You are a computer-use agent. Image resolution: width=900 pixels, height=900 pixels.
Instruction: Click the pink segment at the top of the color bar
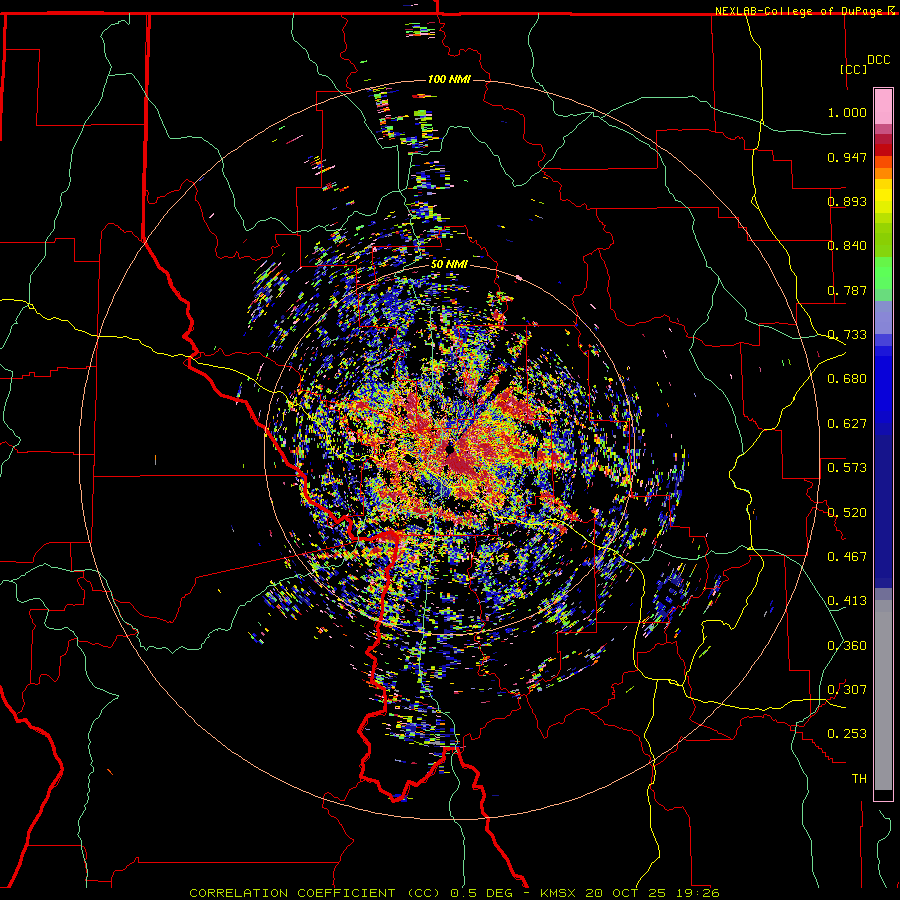pos(883,106)
